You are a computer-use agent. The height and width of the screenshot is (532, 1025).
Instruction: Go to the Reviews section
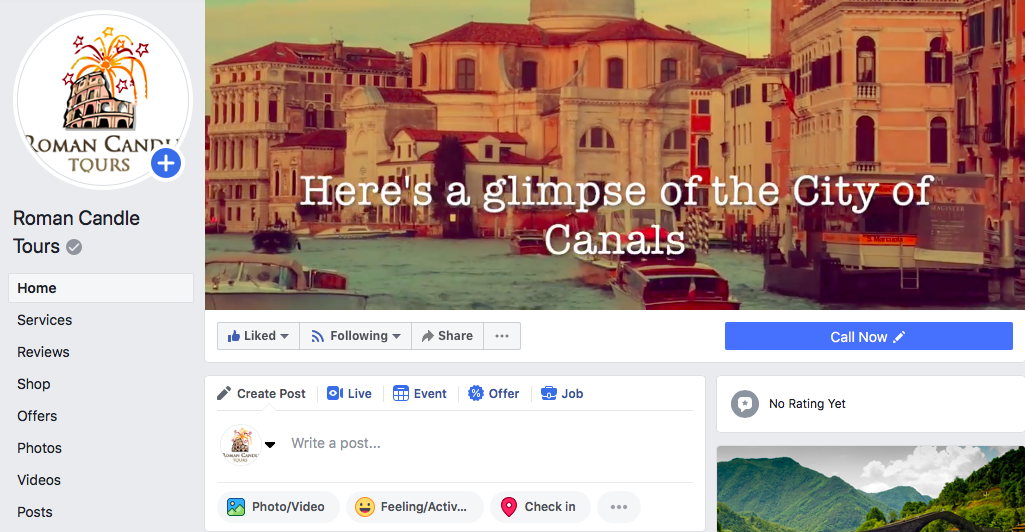[43, 352]
